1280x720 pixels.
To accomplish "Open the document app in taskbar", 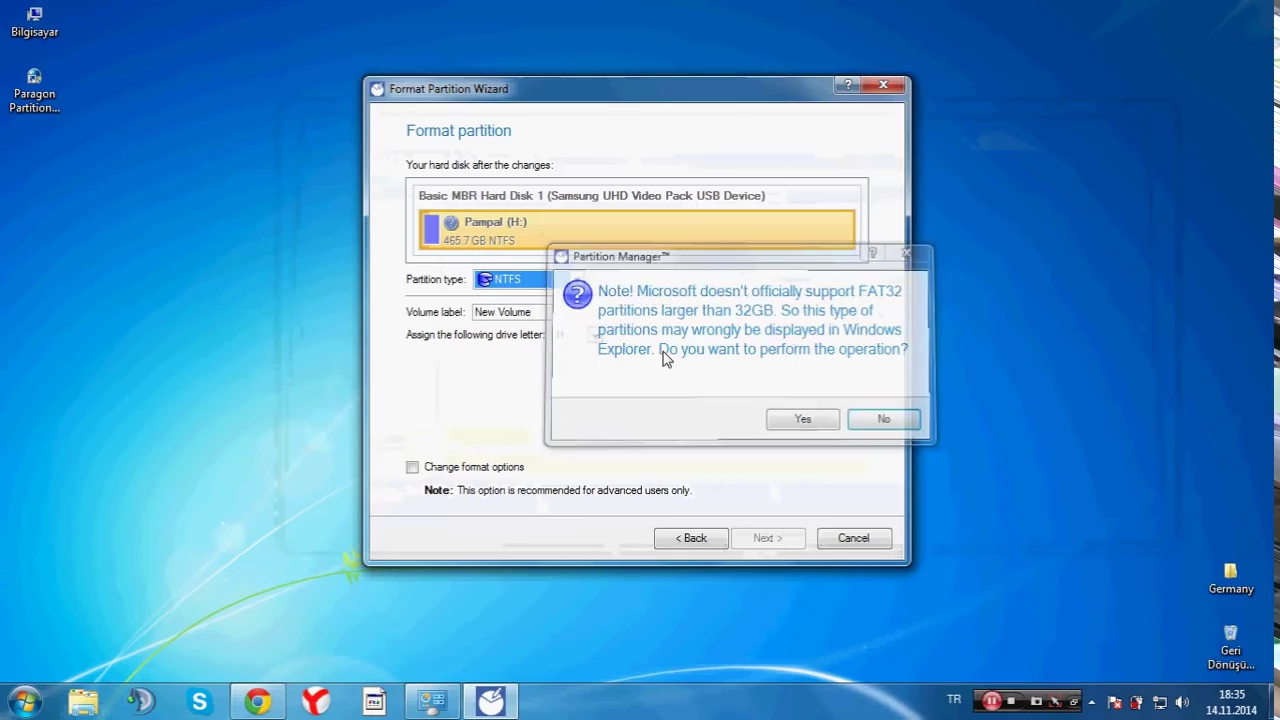I will (x=374, y=702).
